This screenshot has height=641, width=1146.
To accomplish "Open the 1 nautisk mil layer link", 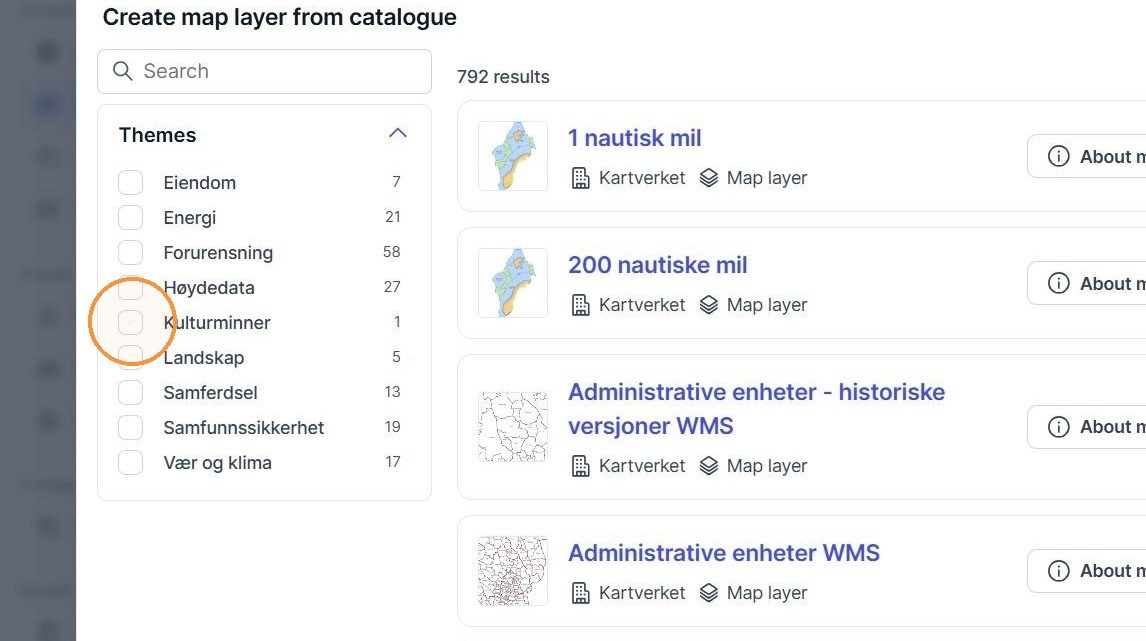I will 634,137.
